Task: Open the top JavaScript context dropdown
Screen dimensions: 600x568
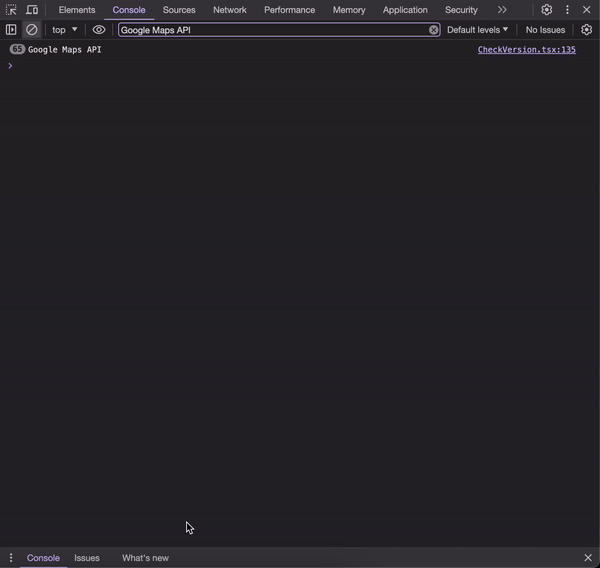Action: pyautogui.click(x=65, y=30)
